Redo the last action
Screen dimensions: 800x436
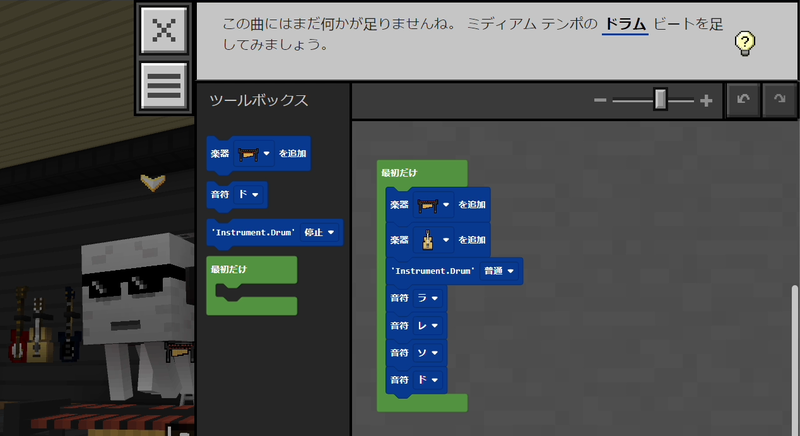click(x=779, y=100)
